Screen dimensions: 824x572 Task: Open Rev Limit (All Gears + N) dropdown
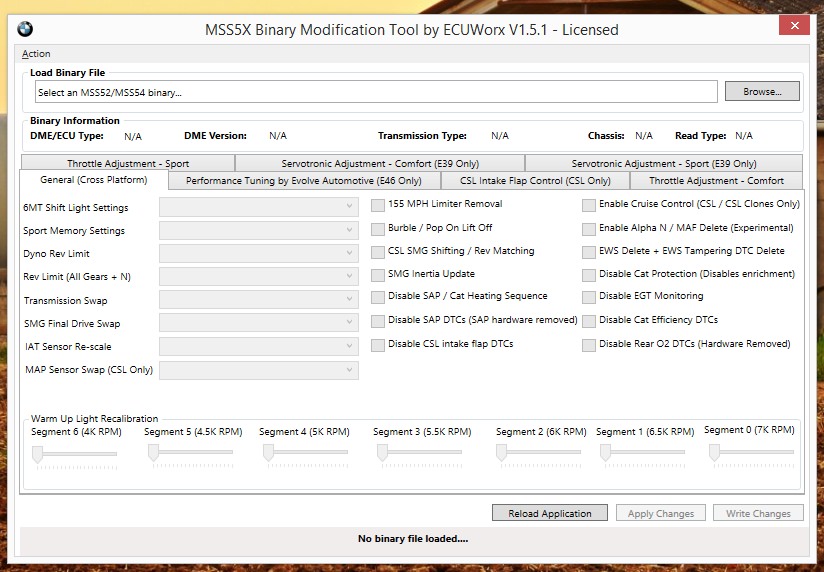pyautogui.click(x=259, y=276)
